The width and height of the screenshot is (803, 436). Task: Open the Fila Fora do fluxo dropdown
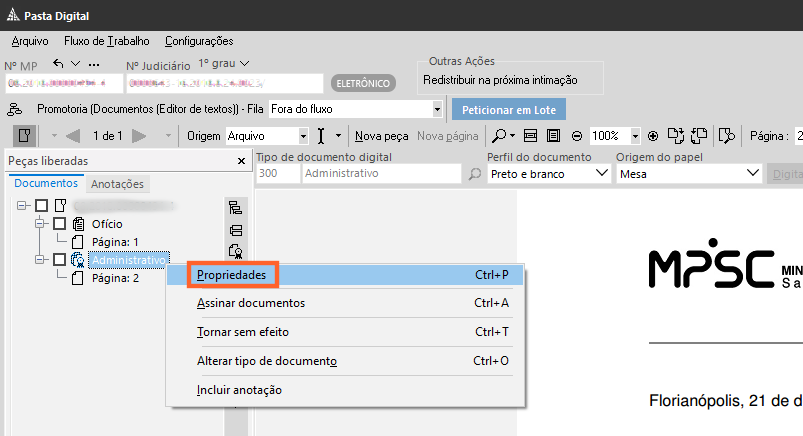tap(437, 108)
